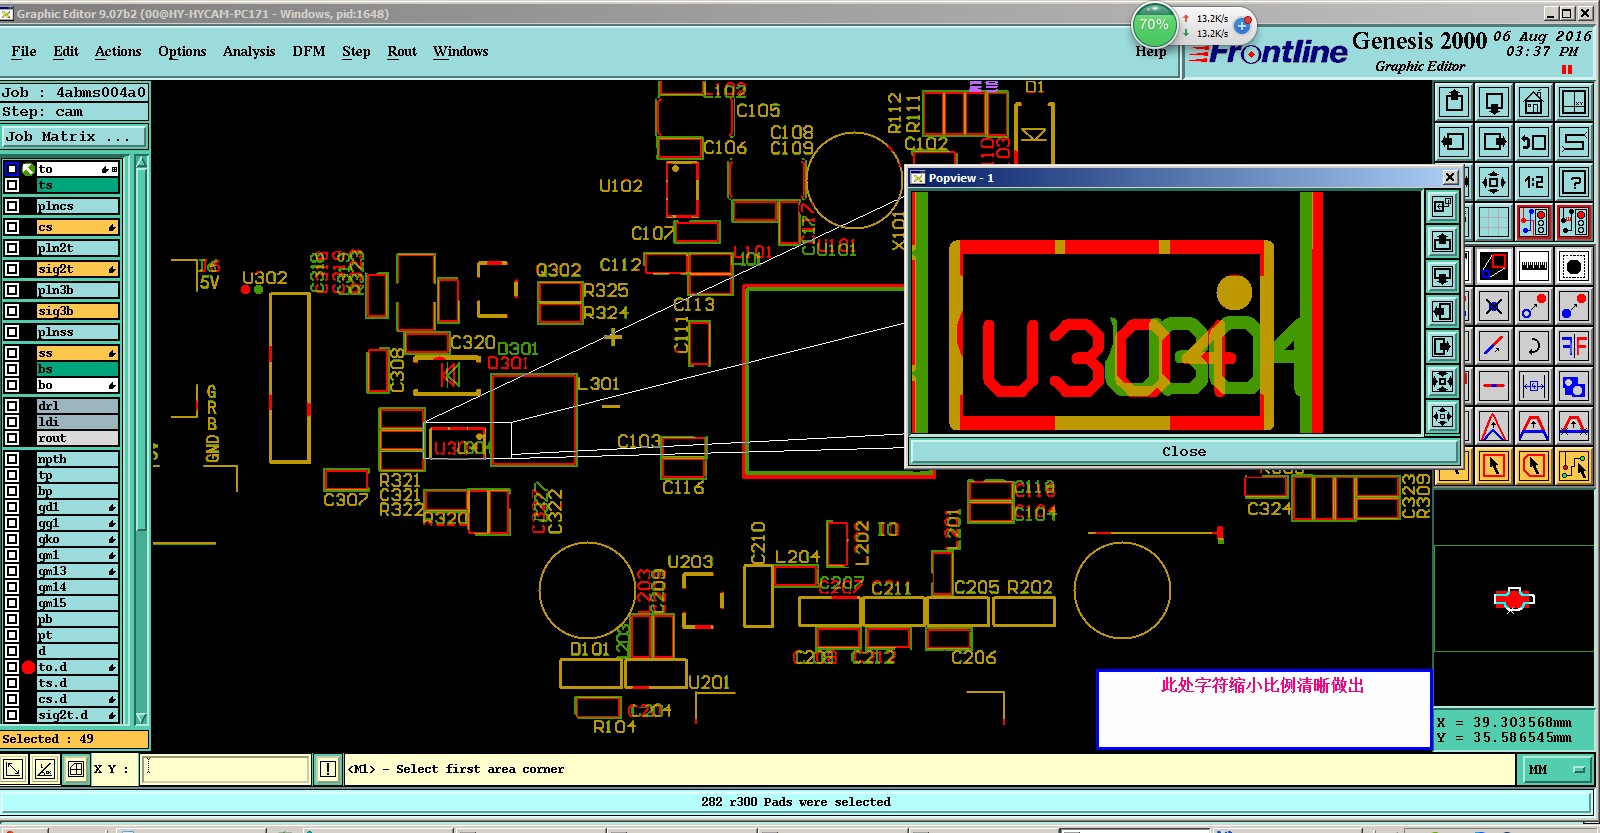Viewport: 1600px width, 833px height.
Task: Click Close button in Popview window
Action: coord(1184,452)
